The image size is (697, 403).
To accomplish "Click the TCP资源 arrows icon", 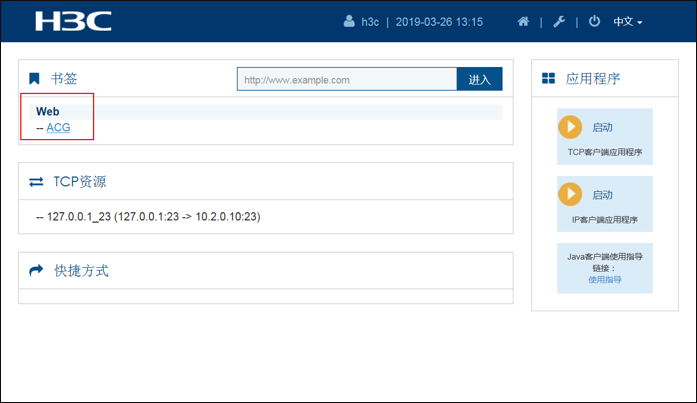I will 36,182.
